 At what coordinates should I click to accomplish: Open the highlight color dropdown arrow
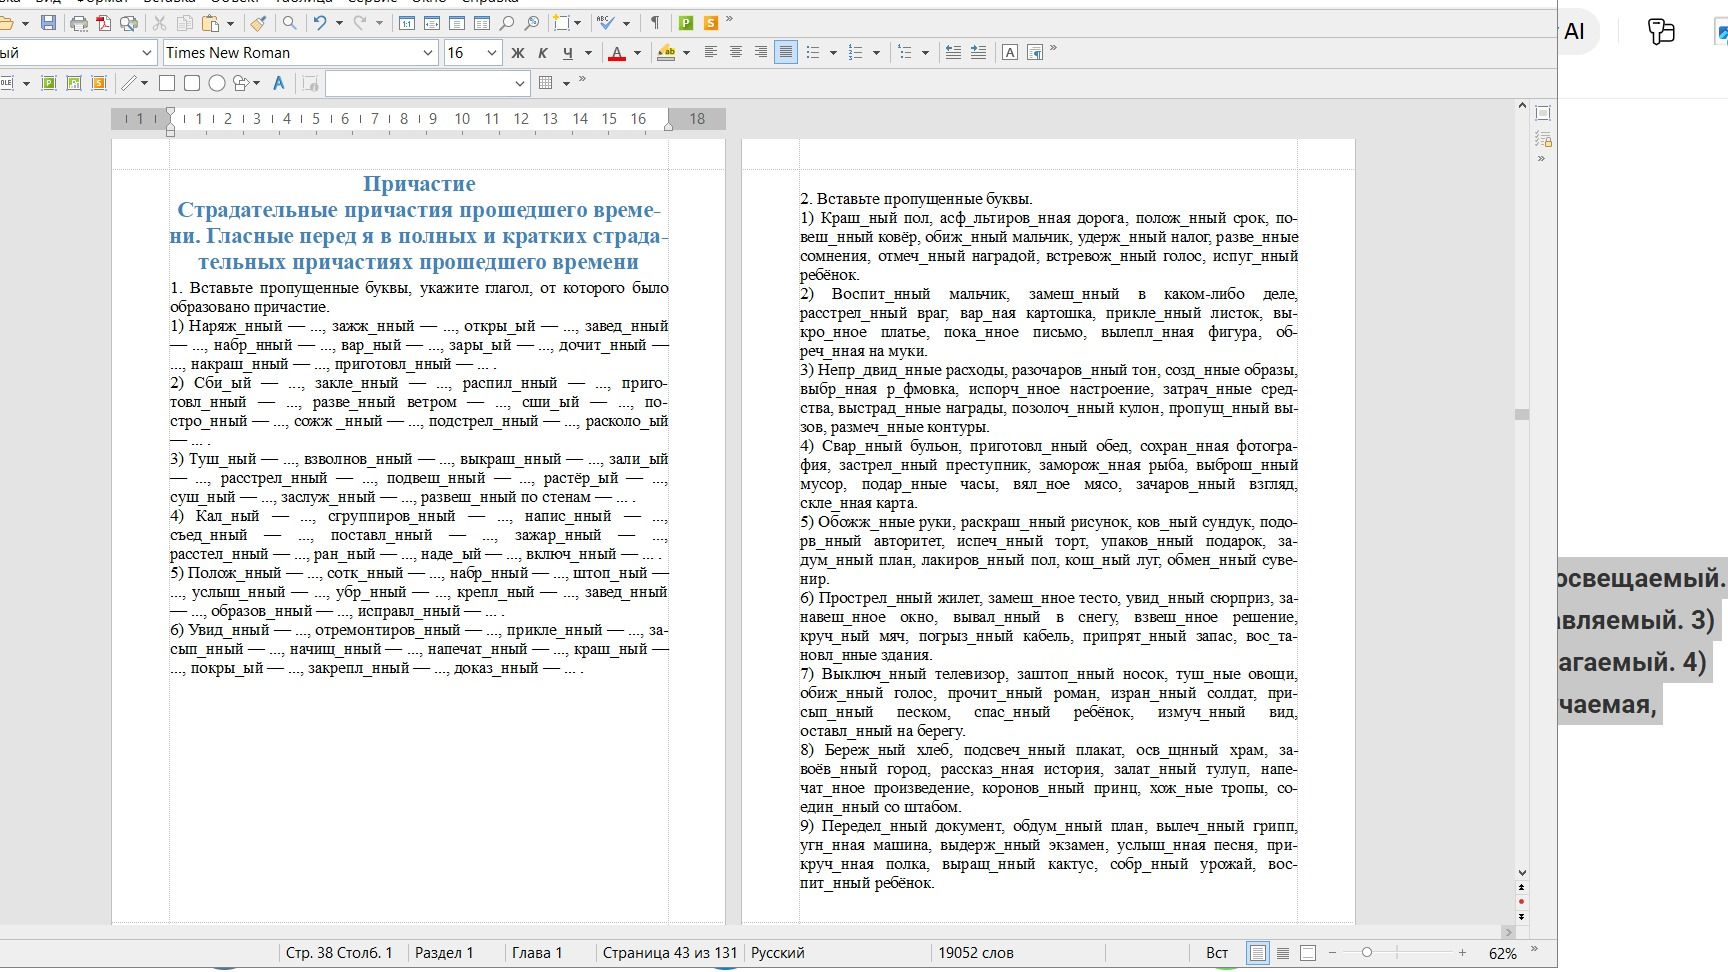click(686, 52)
